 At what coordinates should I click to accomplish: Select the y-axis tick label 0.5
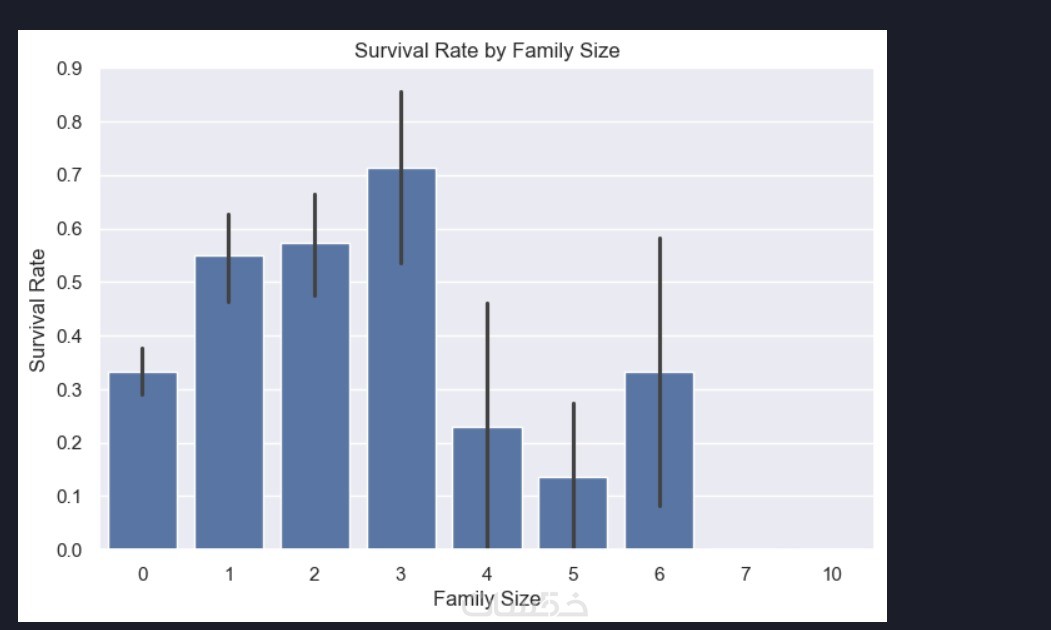(x=70, y=283)
